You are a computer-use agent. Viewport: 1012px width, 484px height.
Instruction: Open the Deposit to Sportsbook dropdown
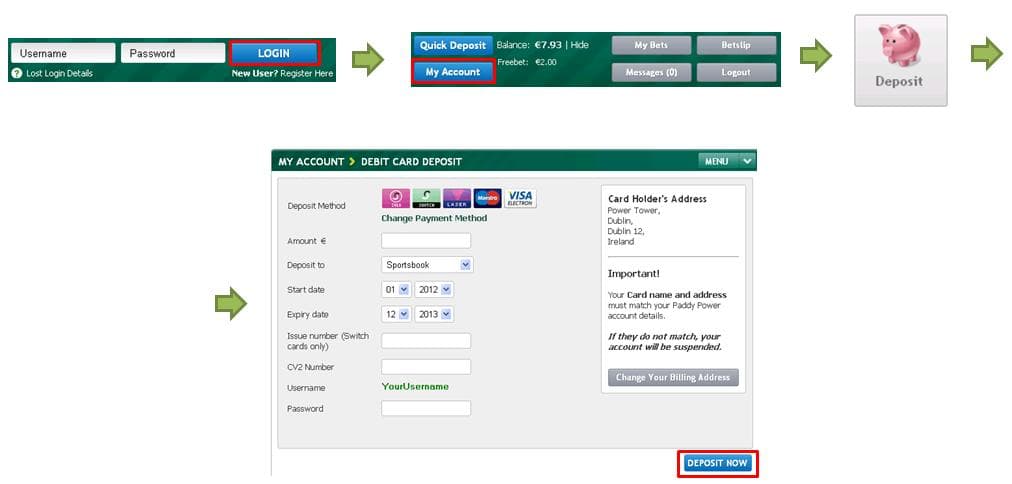pyautogui.click(x=427, y=265)
